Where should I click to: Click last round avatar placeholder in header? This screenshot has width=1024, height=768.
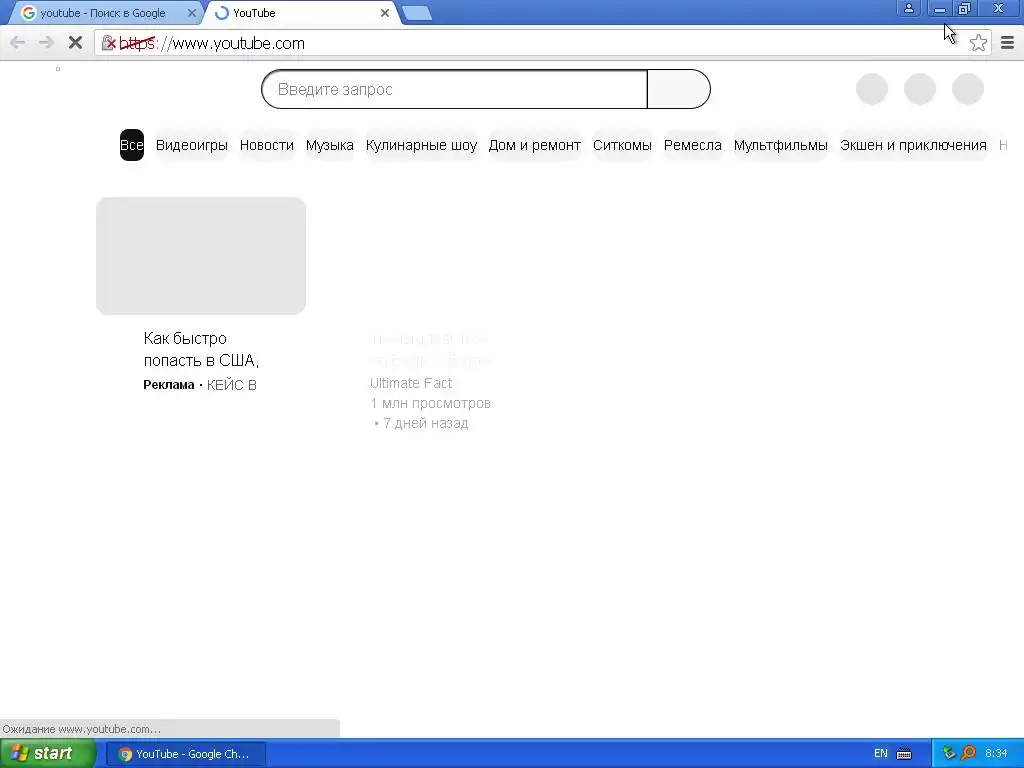(x=968, y=89)
